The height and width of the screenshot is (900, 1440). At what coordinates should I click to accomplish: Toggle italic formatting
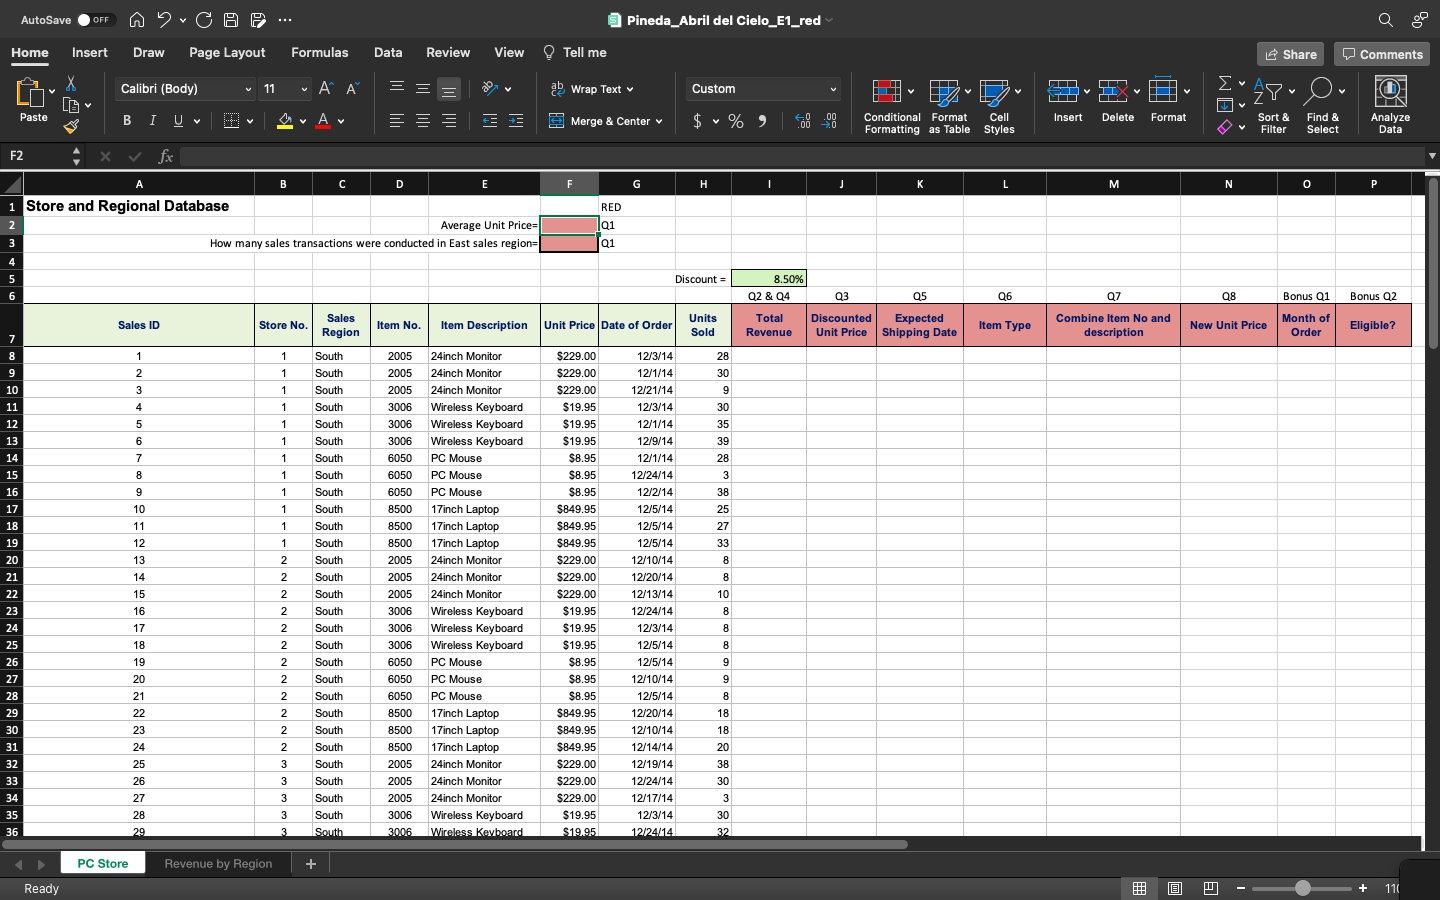[x=151, y=120]
